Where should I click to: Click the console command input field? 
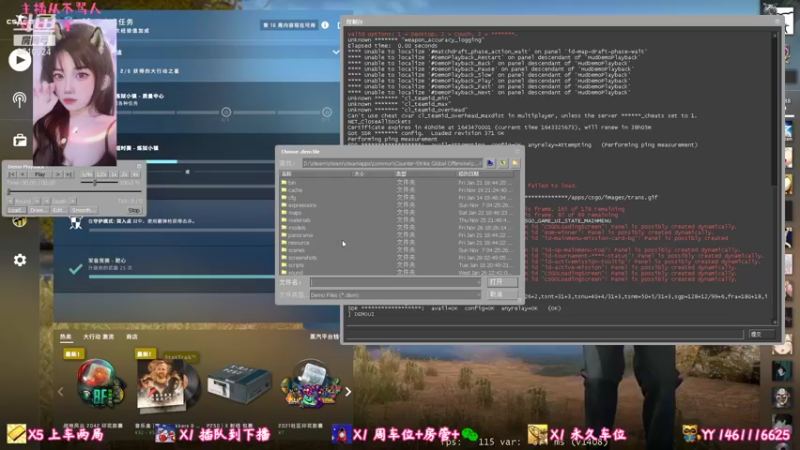pyautogui.click(x=545, y=334)
